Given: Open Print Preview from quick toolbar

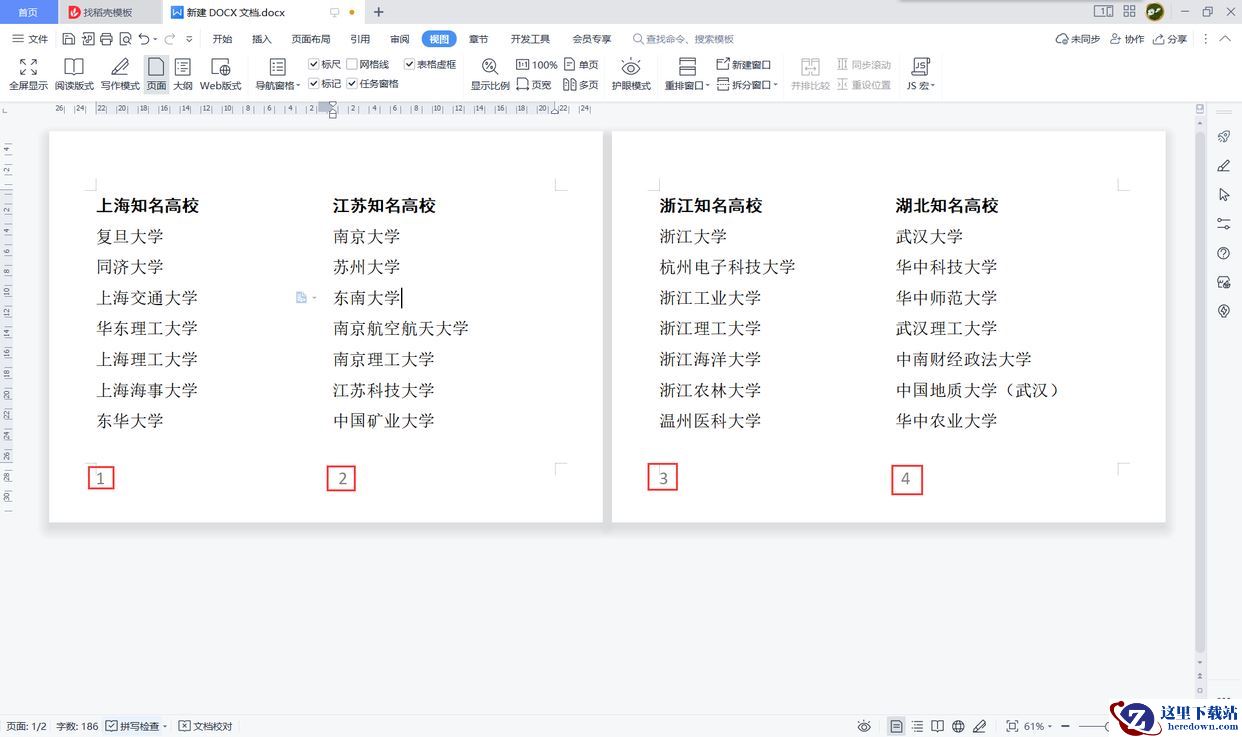Looking at the screenshot, I should (x=125, y=39).
